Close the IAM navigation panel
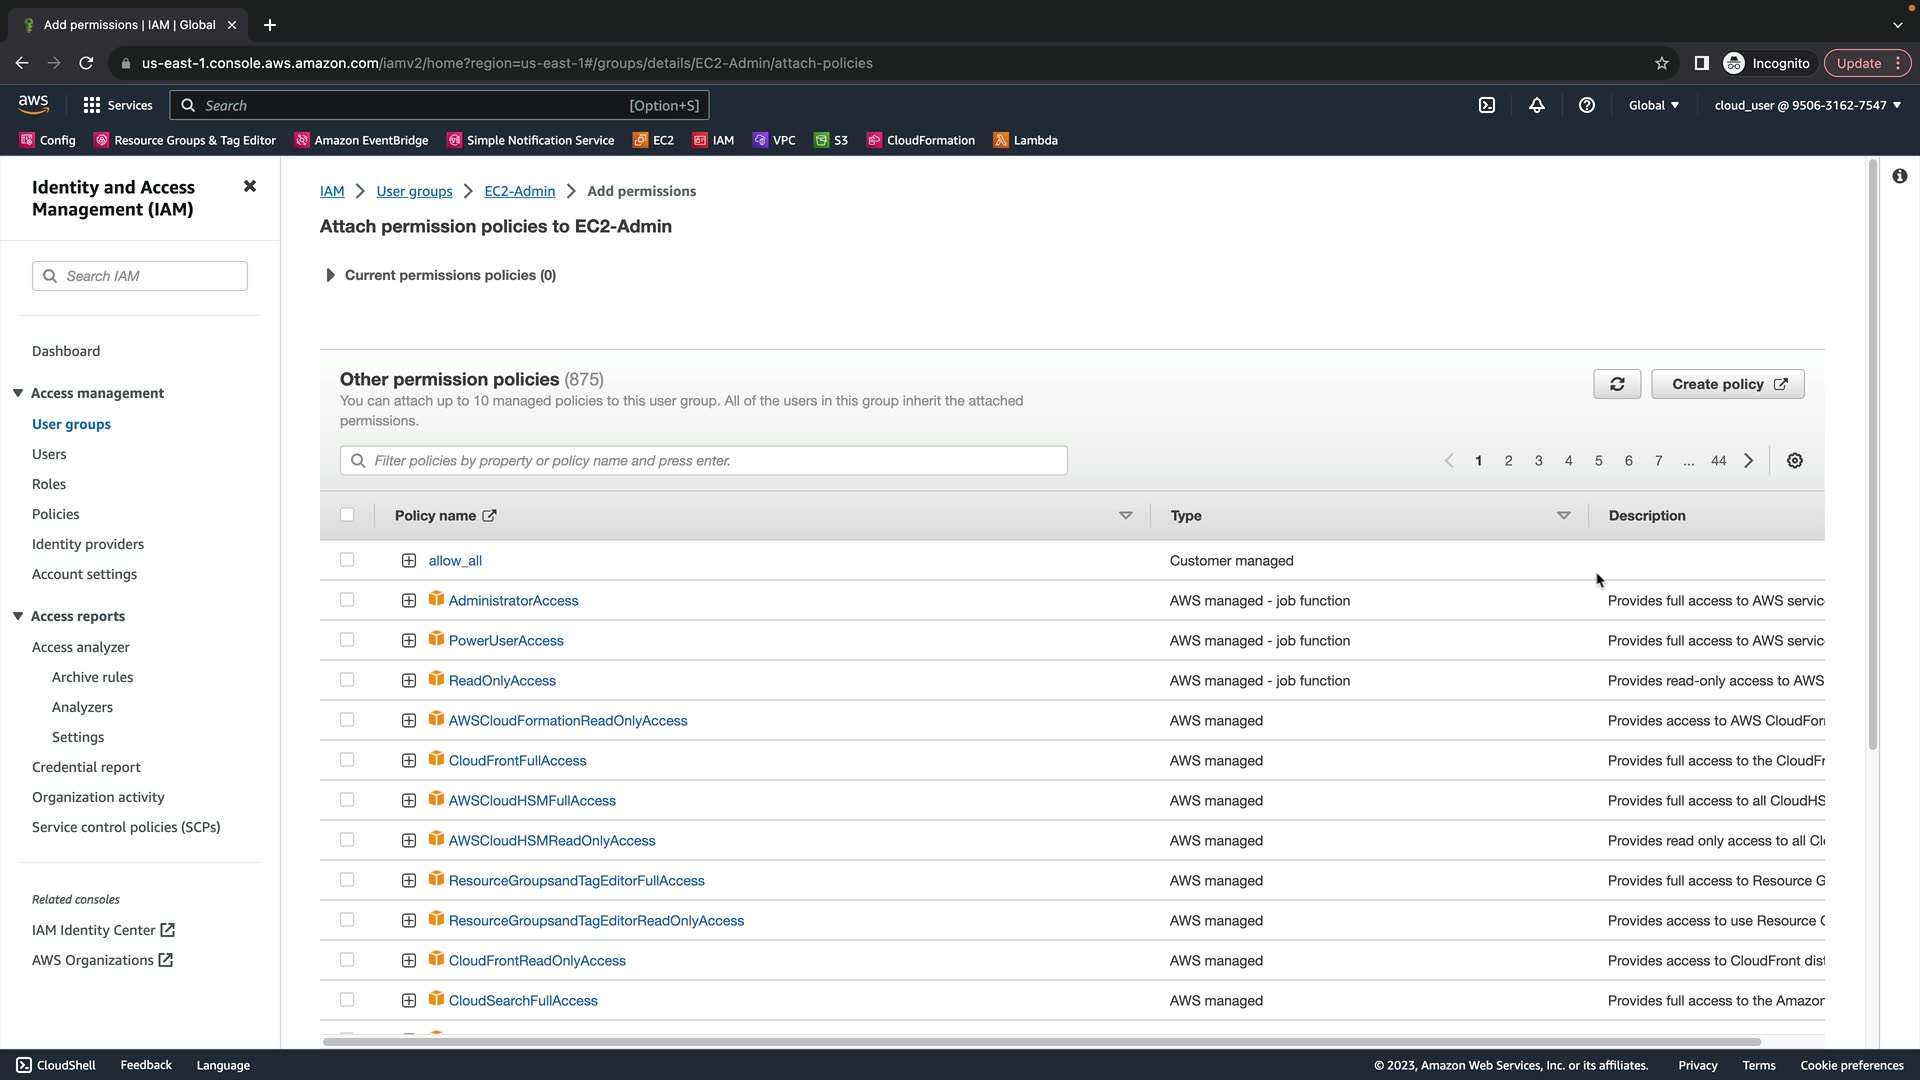Viewport: 1920px width, 1080px height. (x=250, y=186)
